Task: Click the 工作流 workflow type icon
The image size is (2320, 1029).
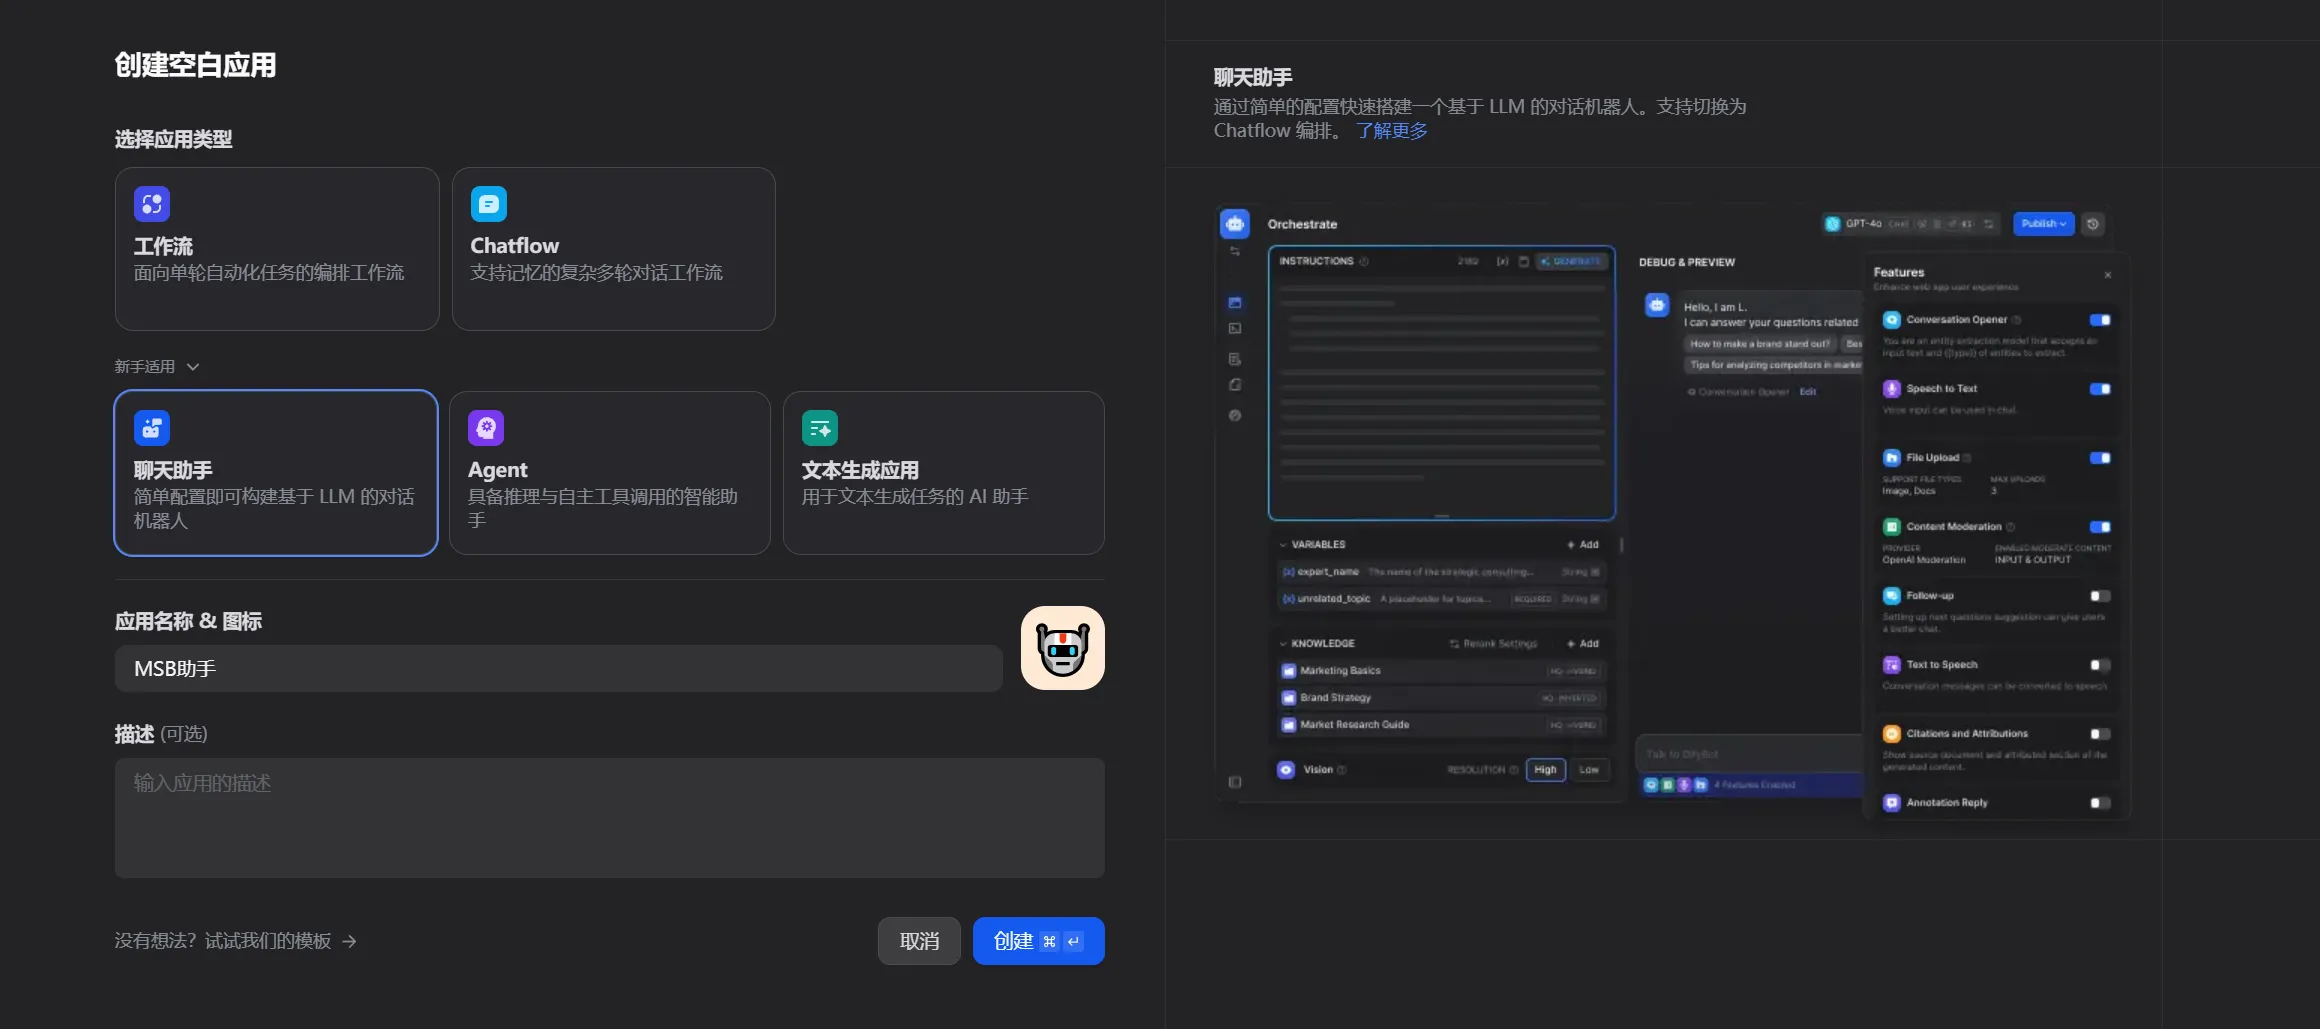Action: (152, 204)
